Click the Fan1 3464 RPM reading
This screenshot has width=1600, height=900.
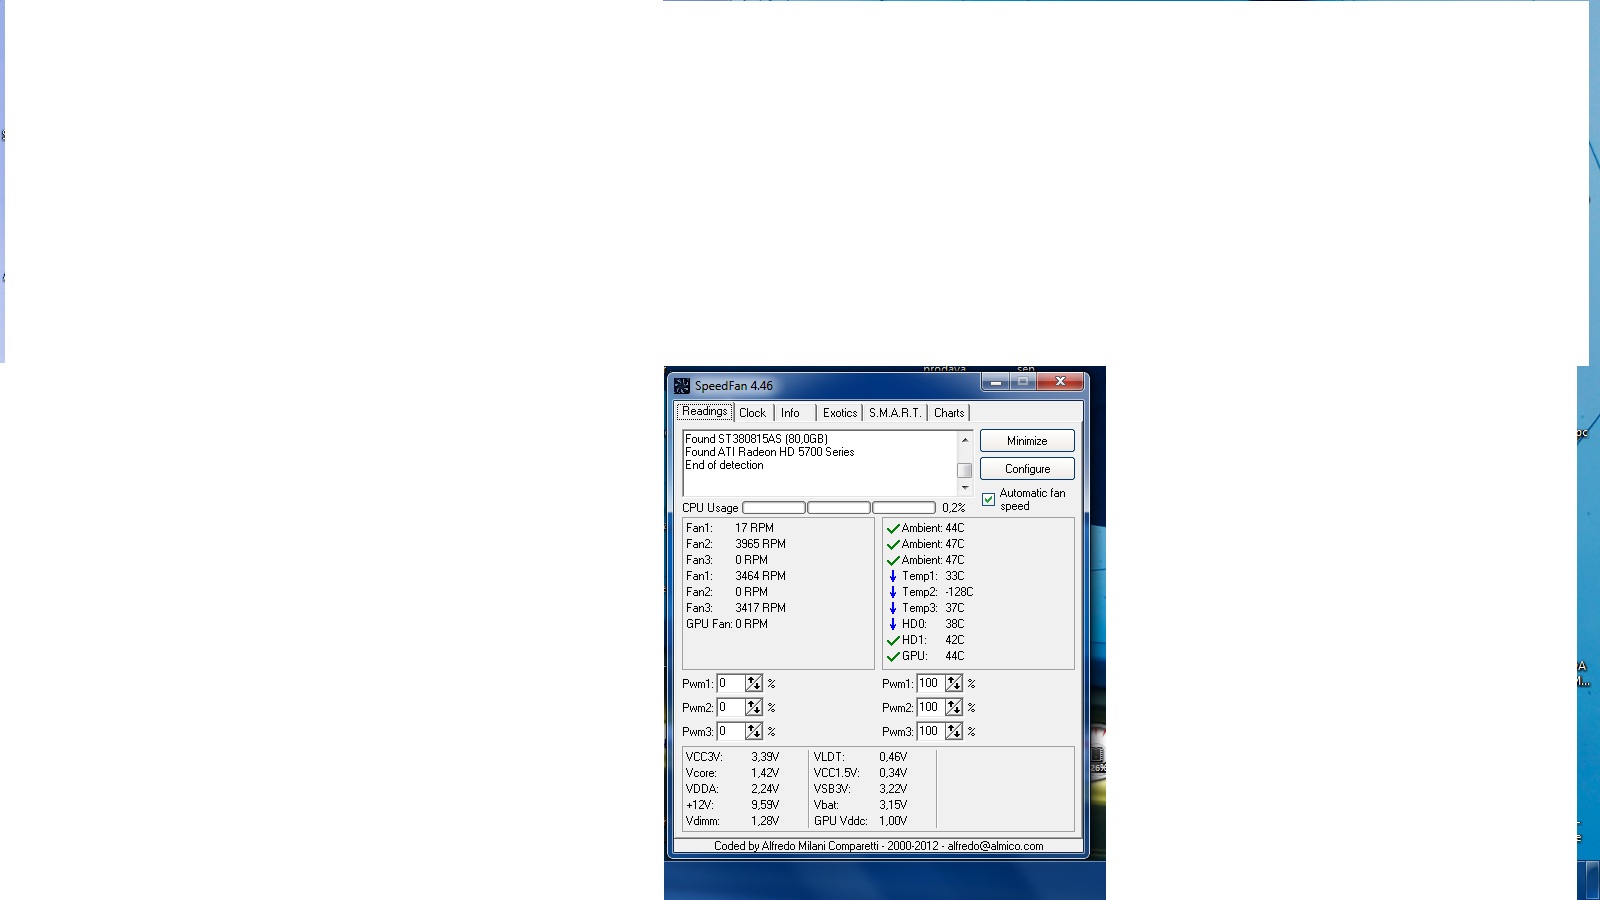click(x=736, y=576)
